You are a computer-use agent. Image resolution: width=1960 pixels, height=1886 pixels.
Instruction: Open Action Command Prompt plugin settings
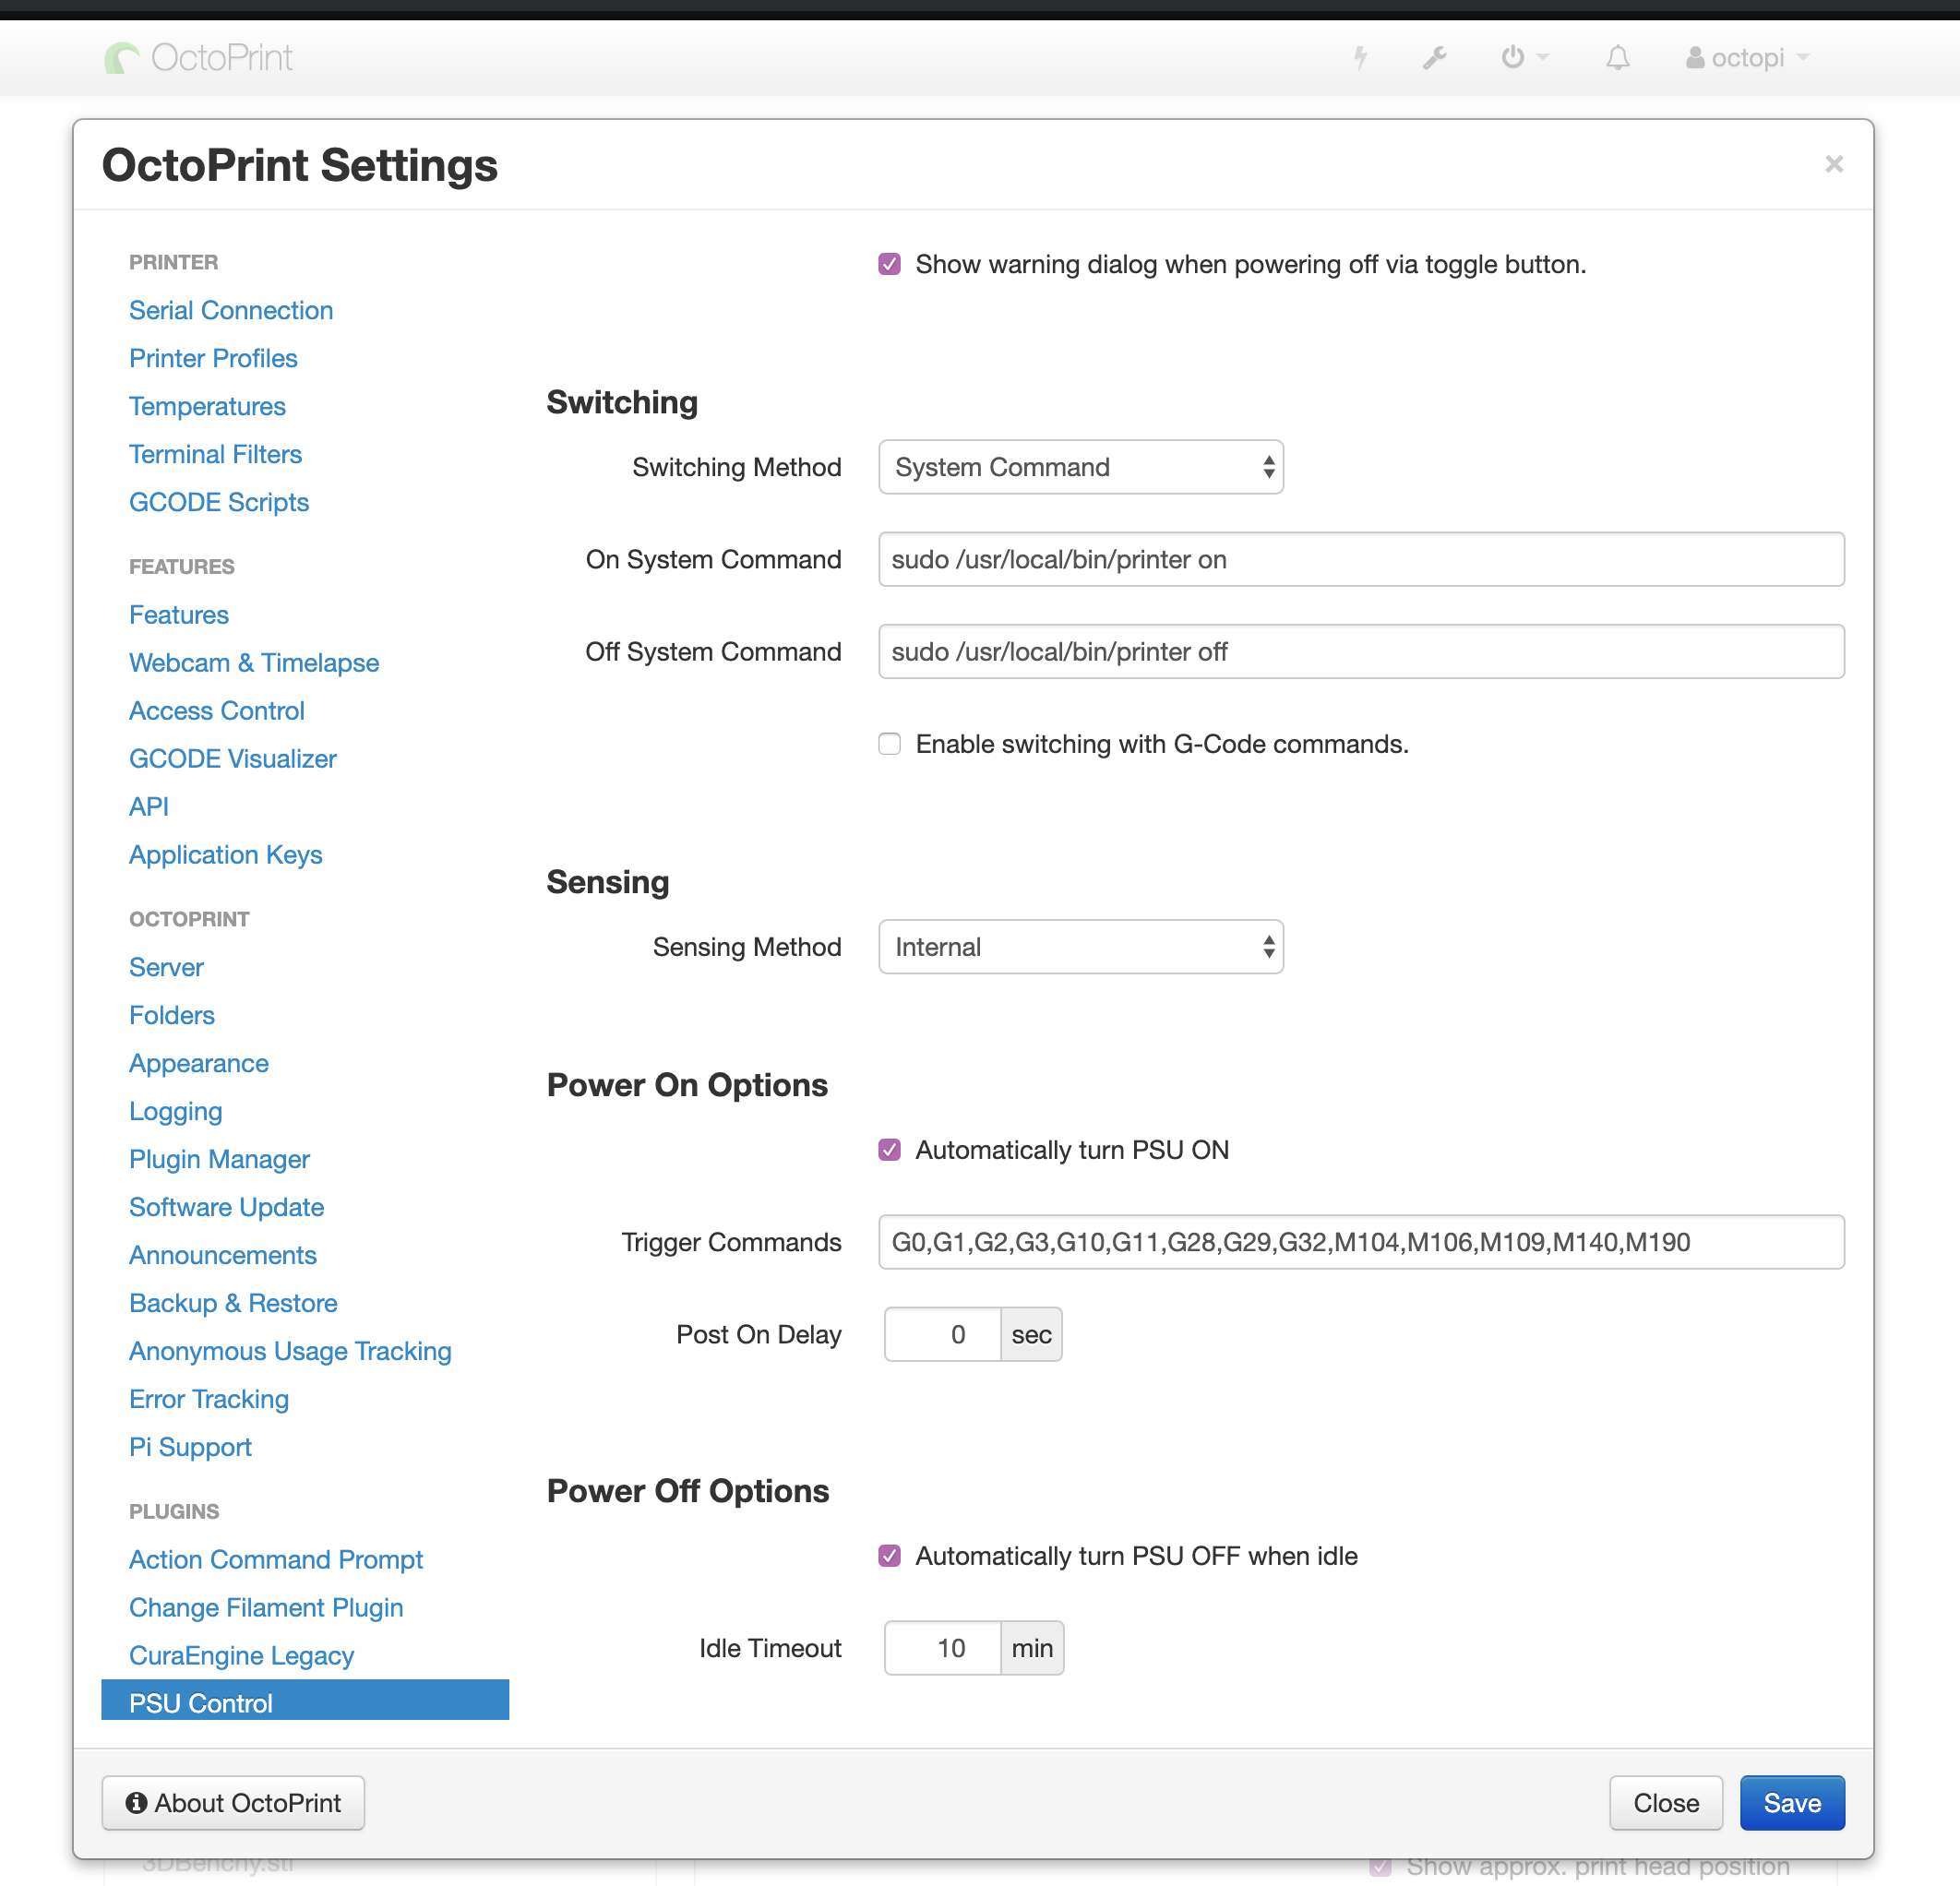tap(276, 1560)
